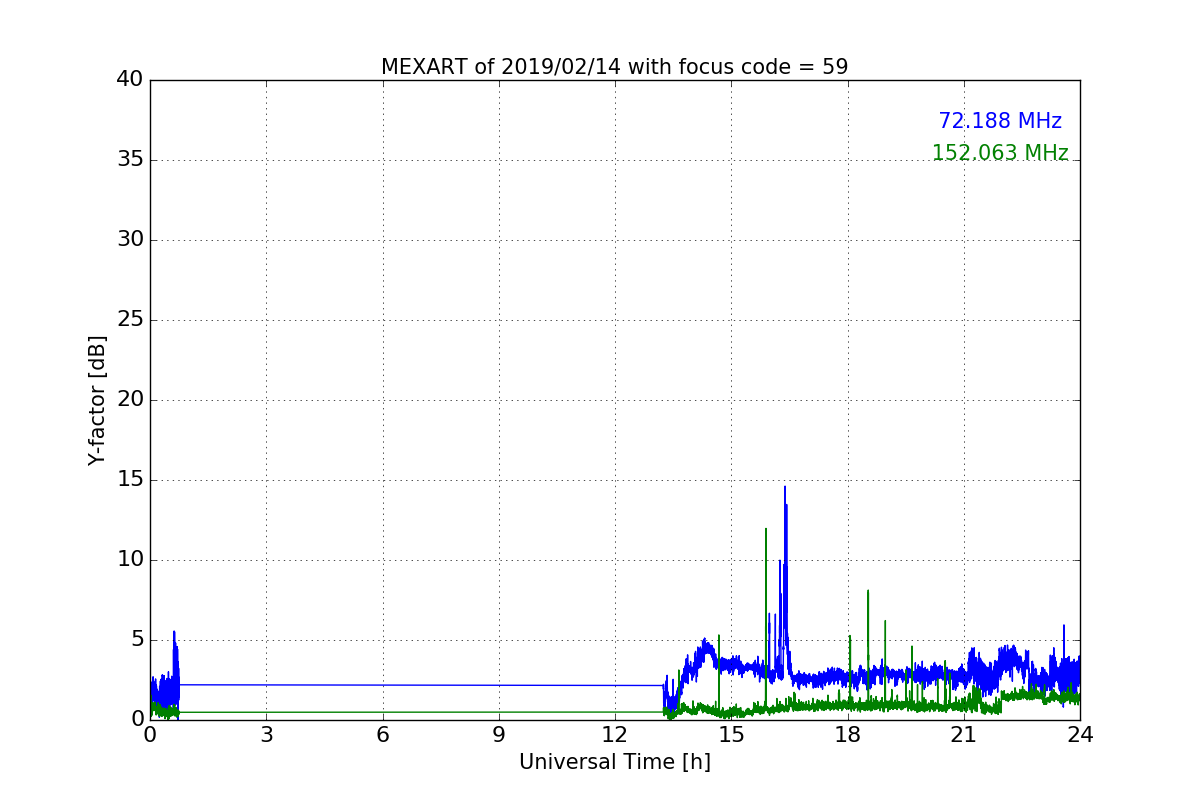Select the green 152.063 MHz legend label

click(1000, 153)
